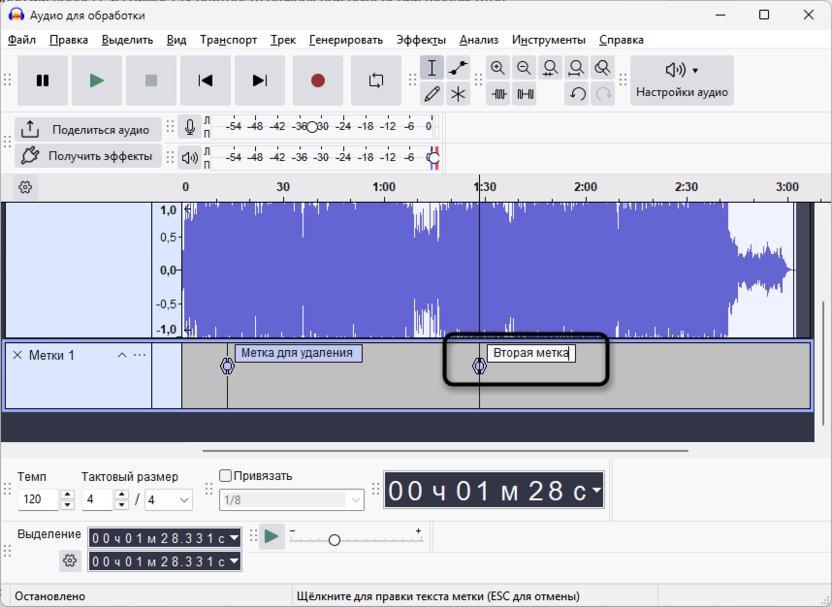Select the Envelope tool

coord(458,68)
